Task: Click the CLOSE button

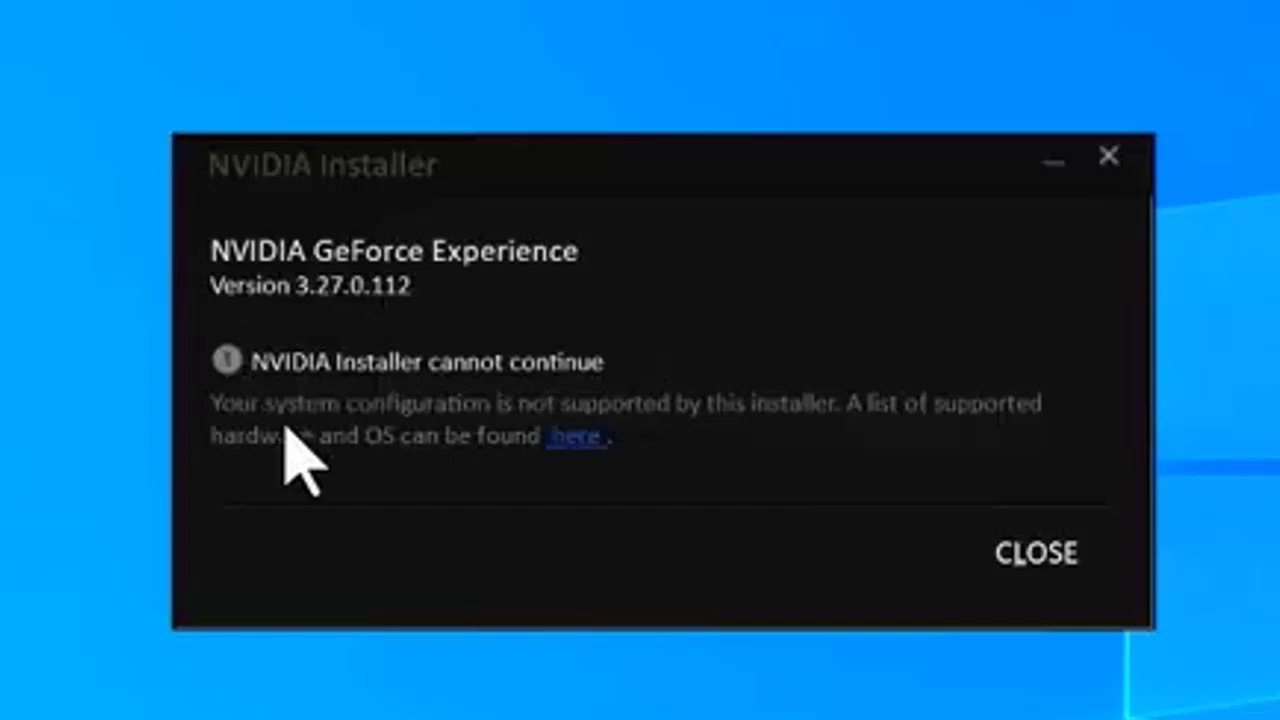Action: 1036,553
